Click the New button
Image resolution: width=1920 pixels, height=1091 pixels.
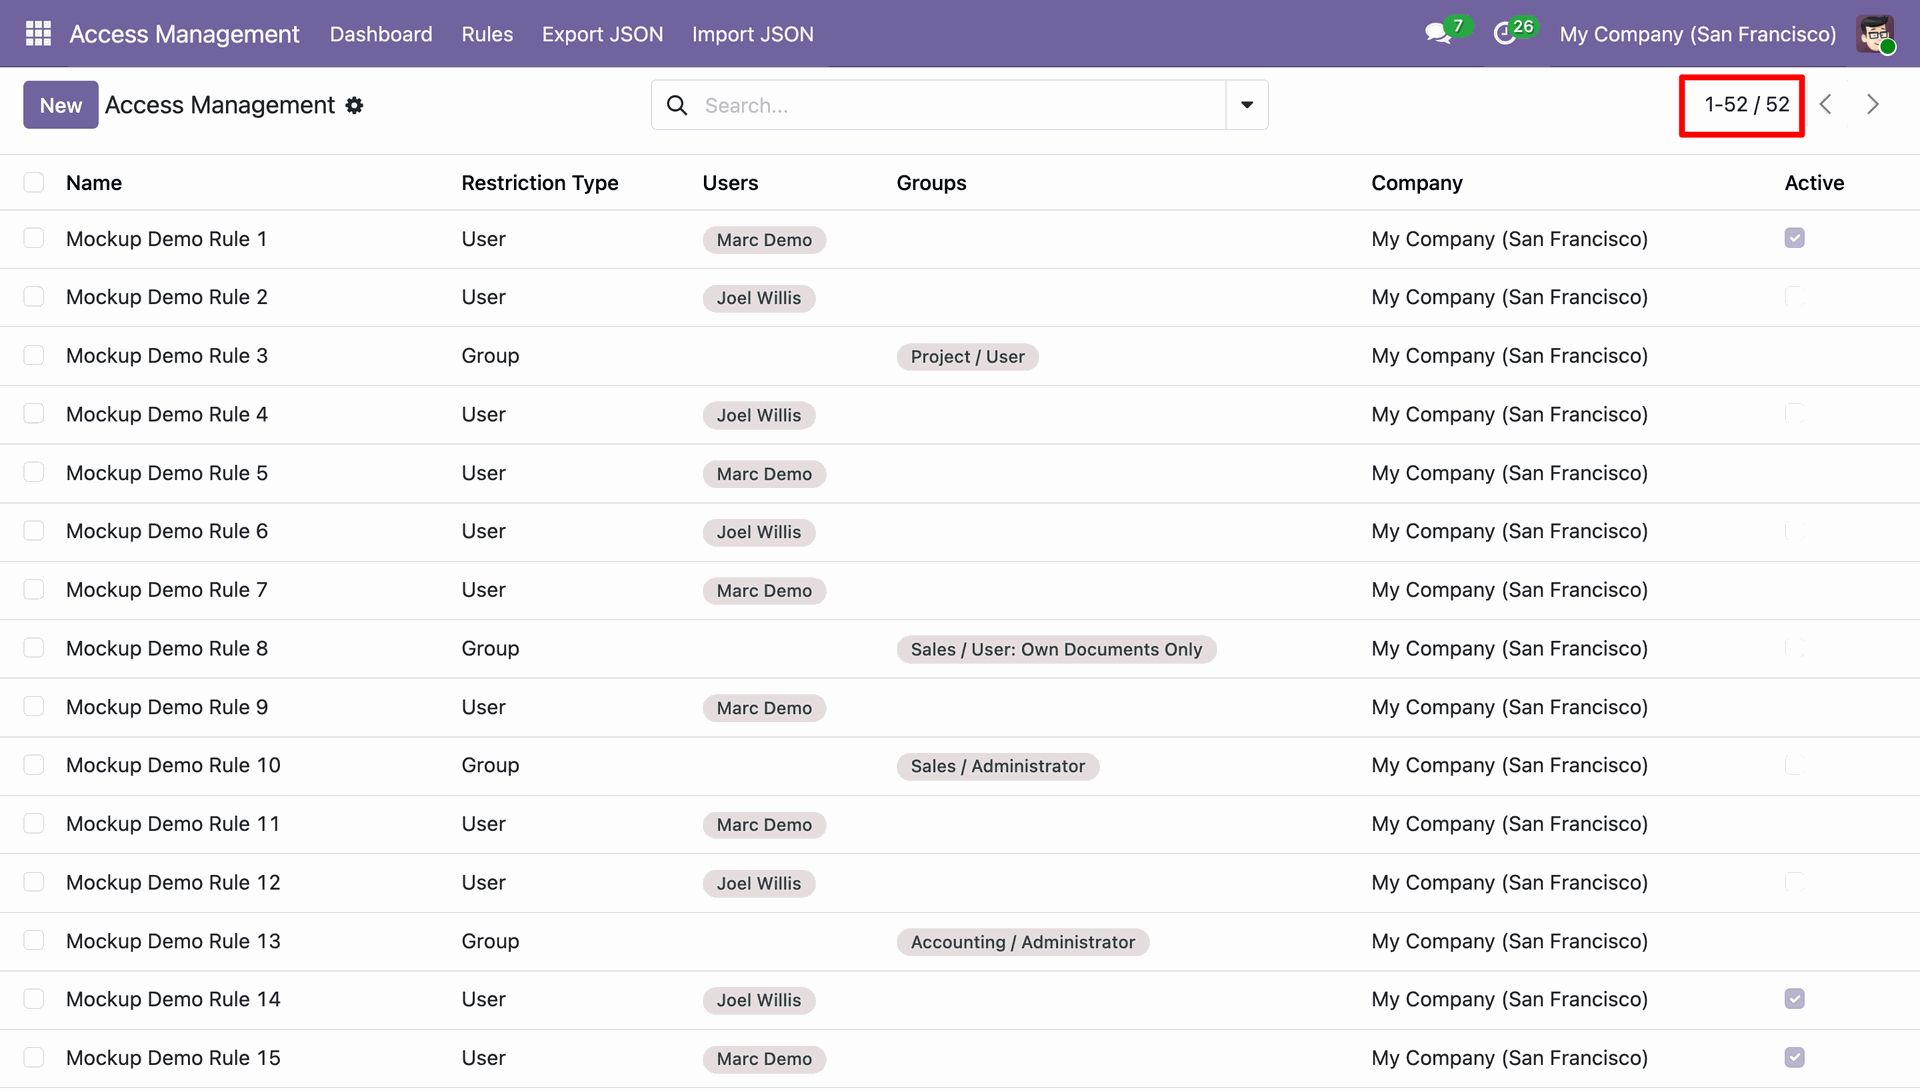pyautogui.click(x=61, y=105)
